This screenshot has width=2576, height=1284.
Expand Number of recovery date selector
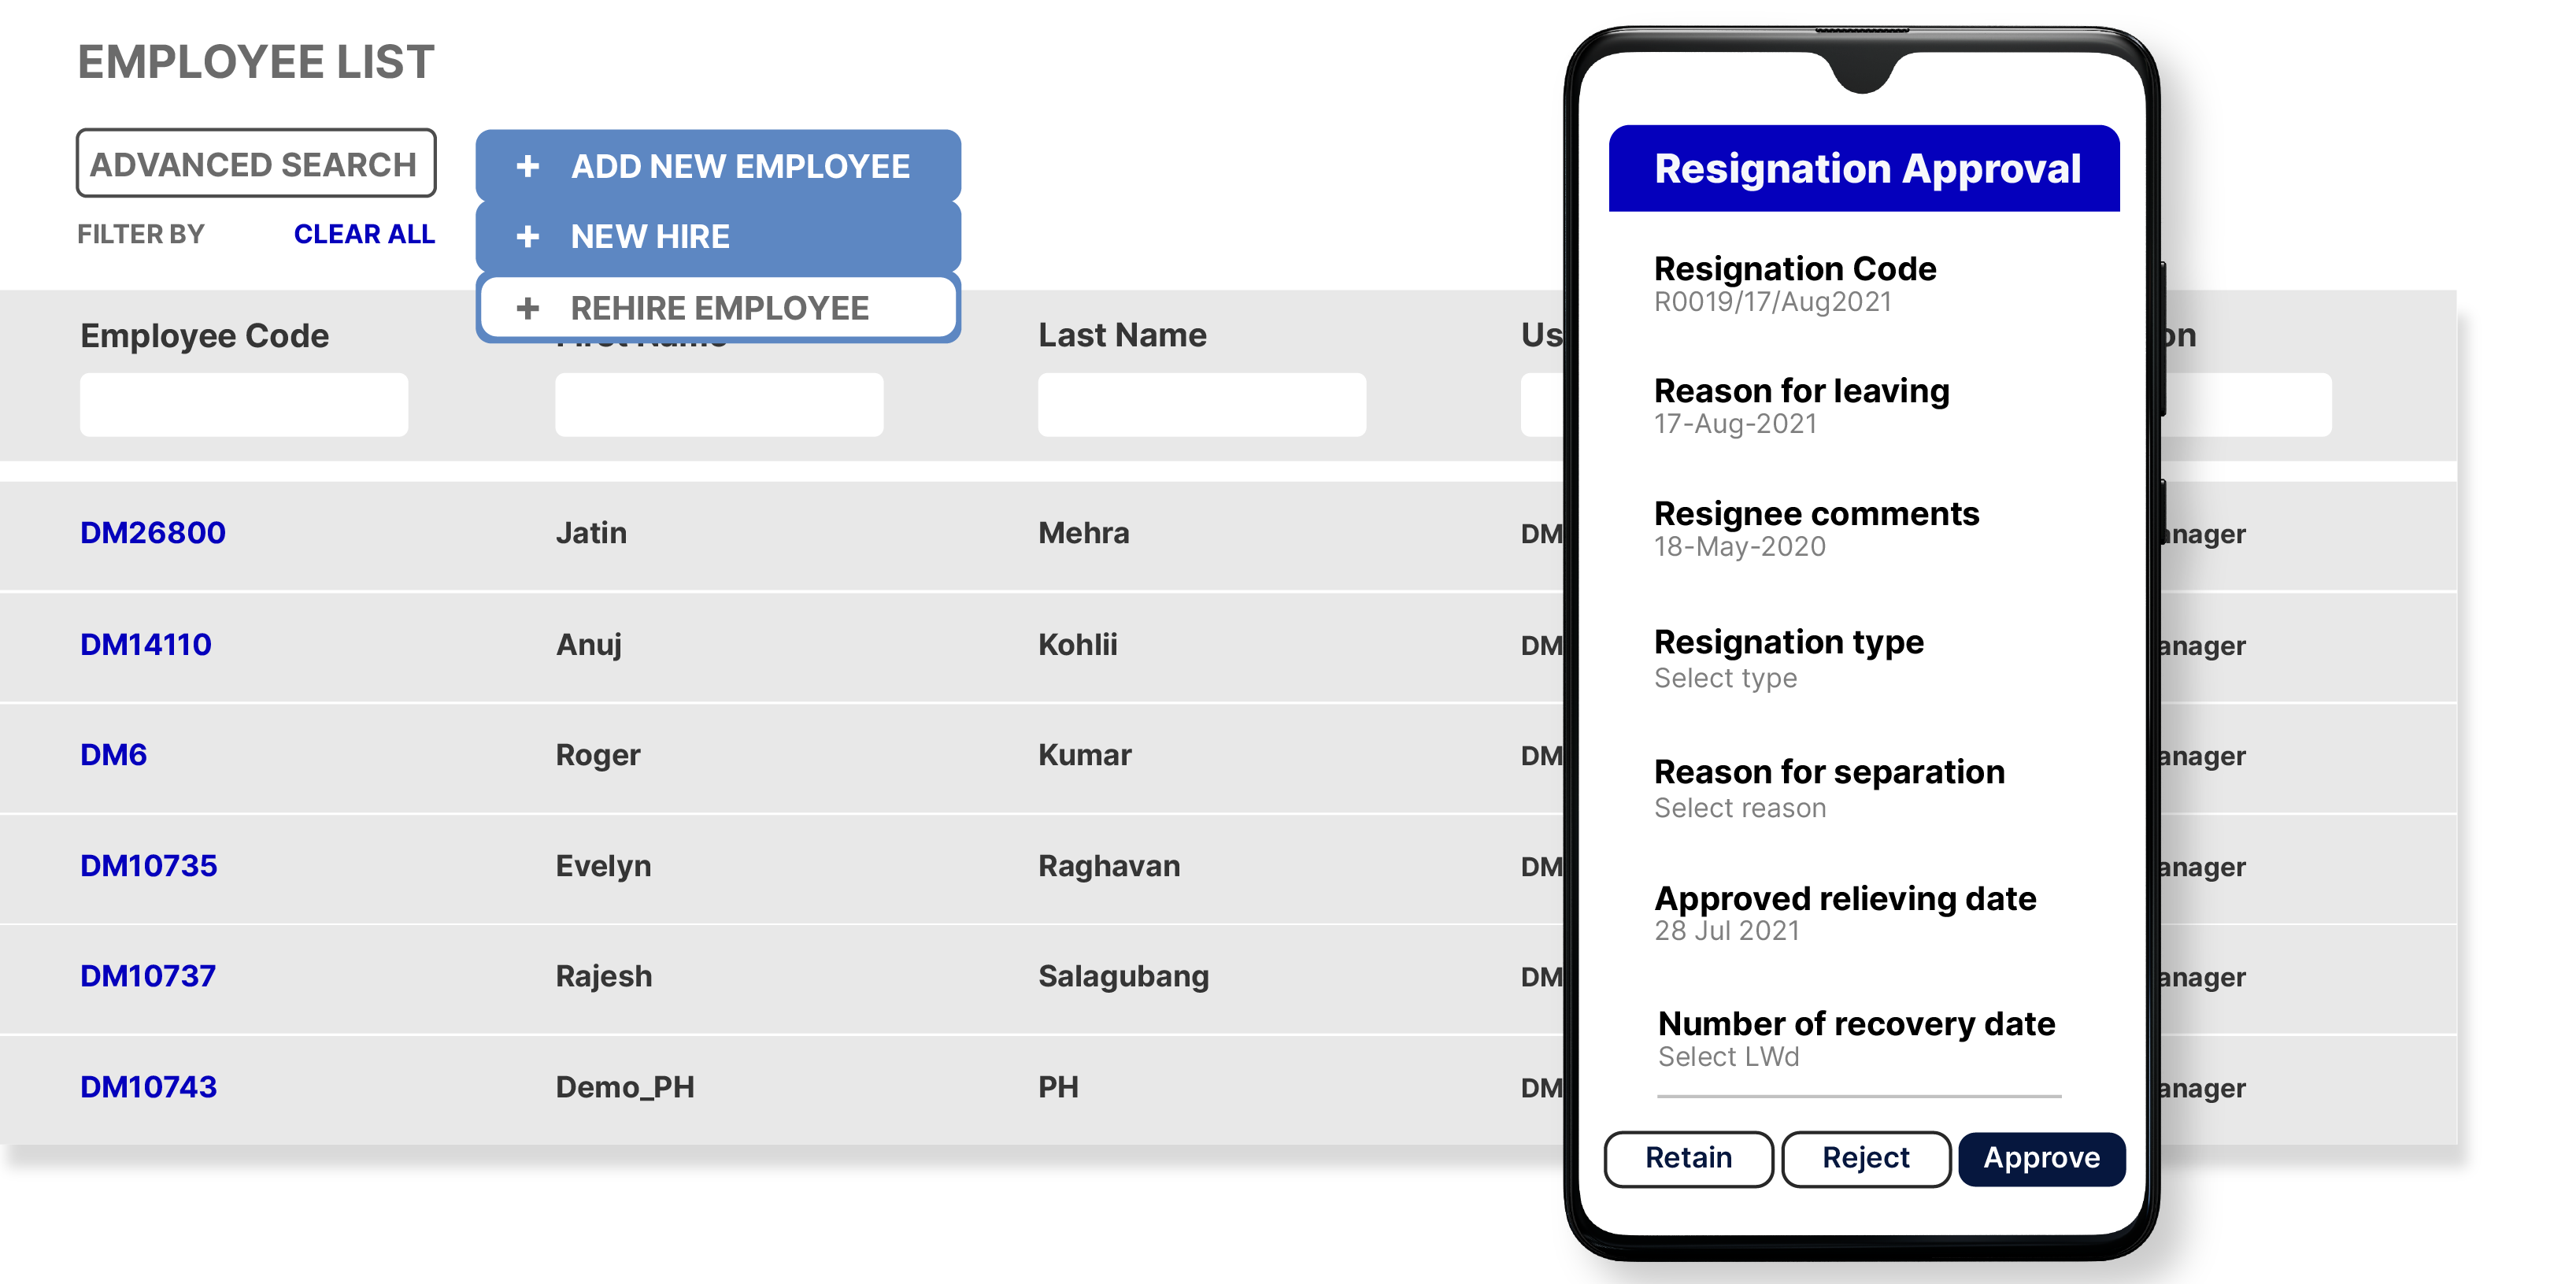pyautogui.click(x=1728, y=1057)
